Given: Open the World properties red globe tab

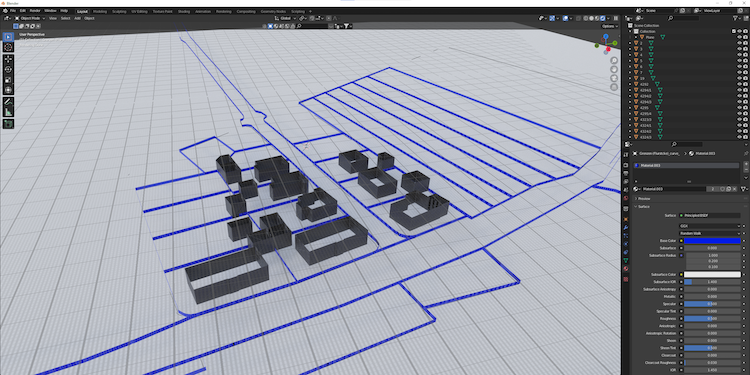Looking at the screenshot, I should point(626,198).
